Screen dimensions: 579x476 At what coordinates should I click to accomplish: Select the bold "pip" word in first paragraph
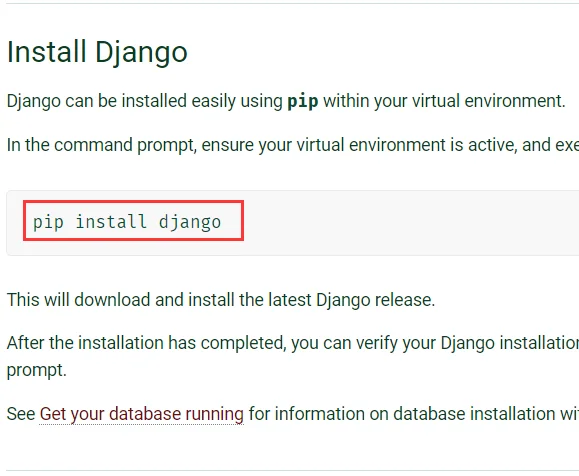[303, 101]
